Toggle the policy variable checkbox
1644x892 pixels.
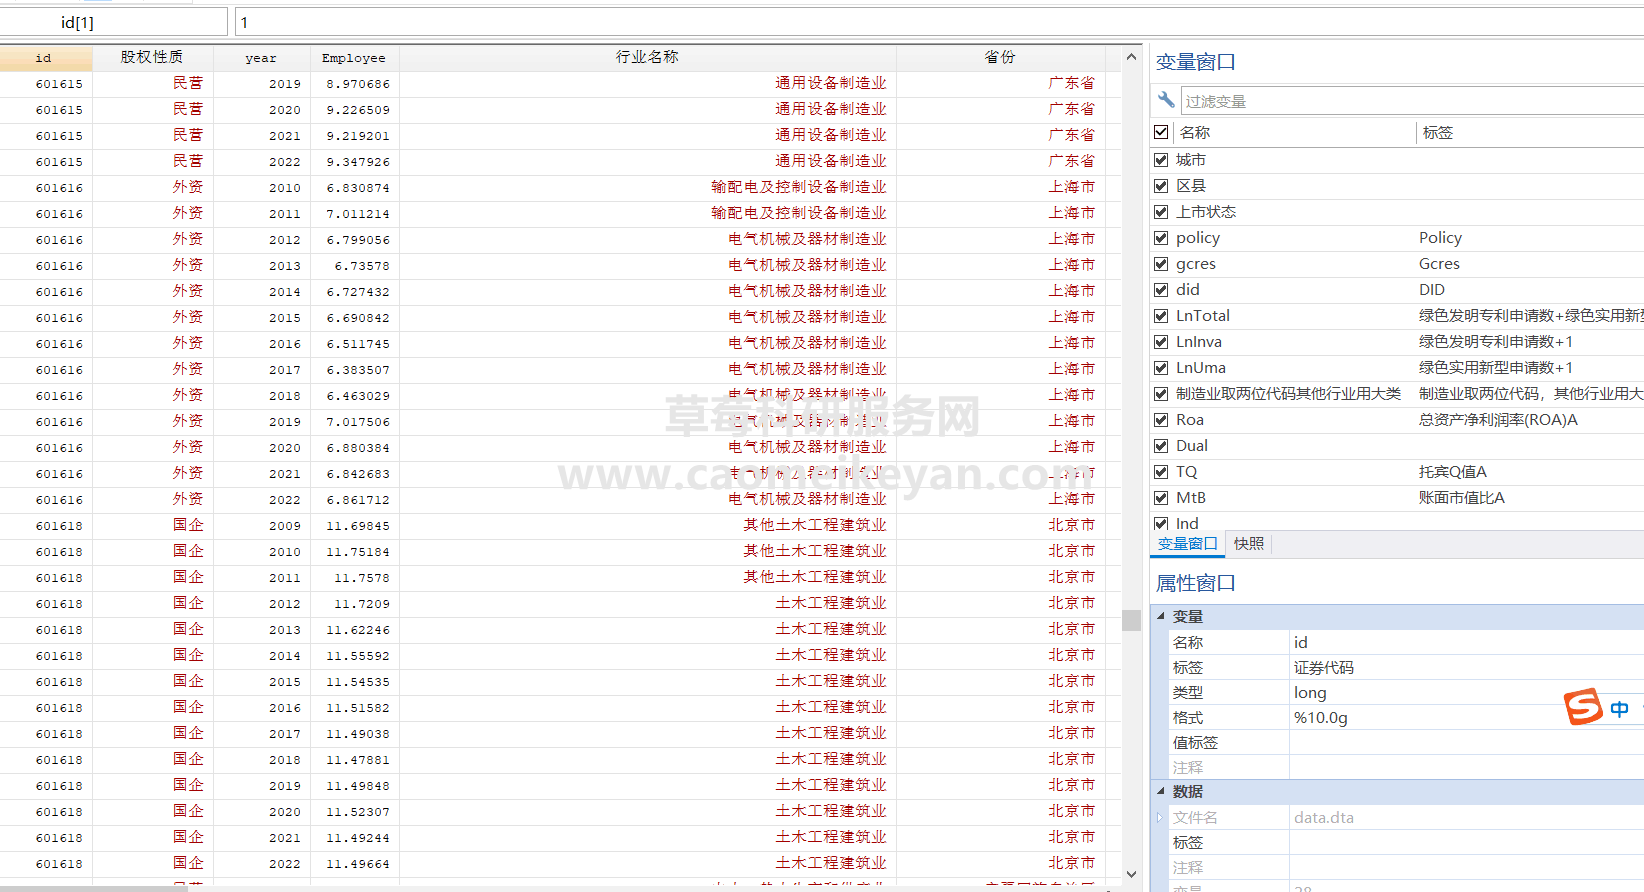(1161, 238)
